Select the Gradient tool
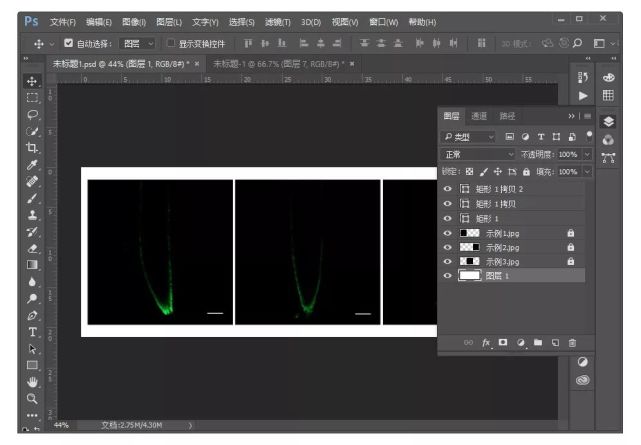The image size is (641, 445). (x=32, y=264)
